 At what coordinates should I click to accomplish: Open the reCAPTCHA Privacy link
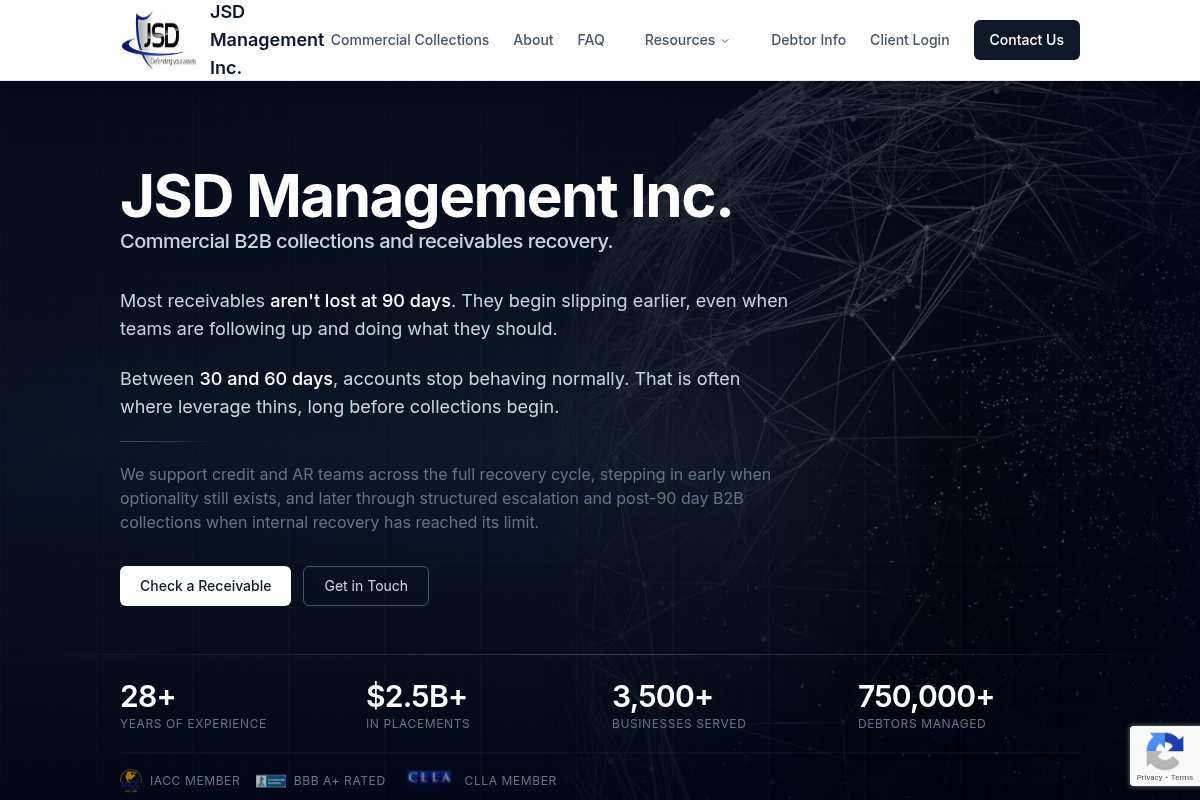coord(1149,777)
